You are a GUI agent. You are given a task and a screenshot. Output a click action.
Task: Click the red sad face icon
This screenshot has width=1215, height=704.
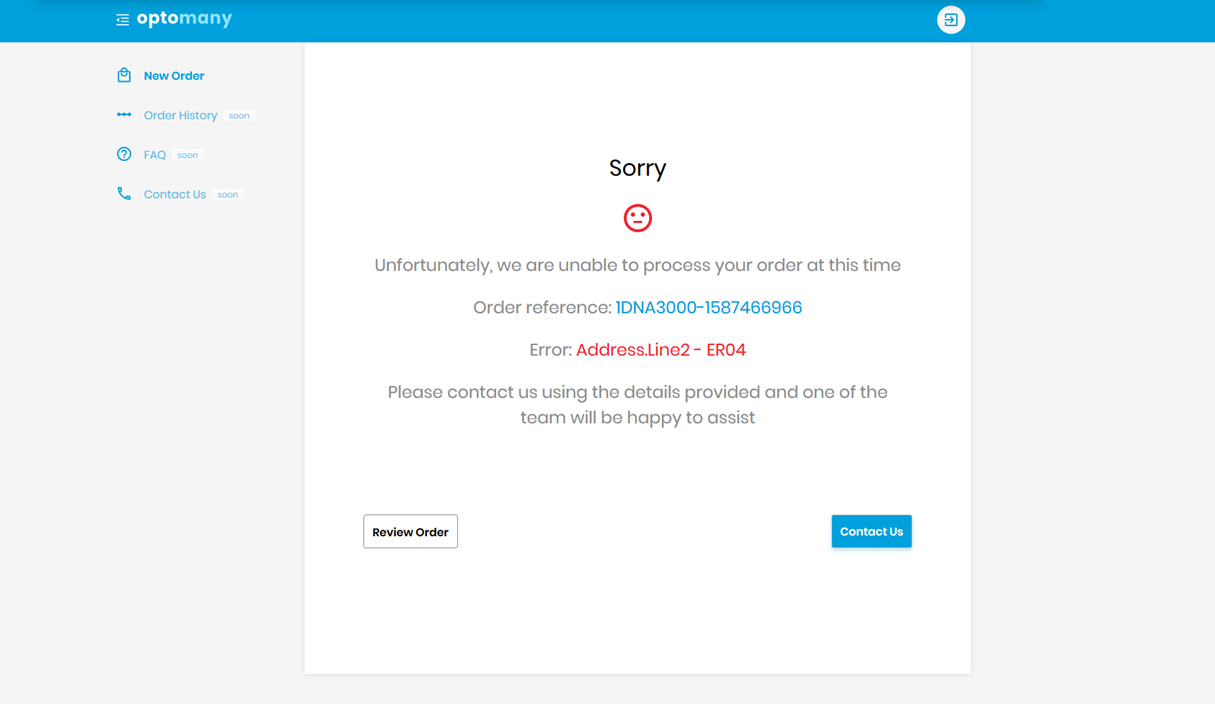pyautogui.click(x=638, y=218)
